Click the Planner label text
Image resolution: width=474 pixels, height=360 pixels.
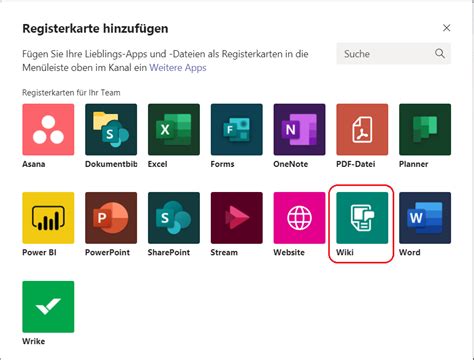point(414,164)
